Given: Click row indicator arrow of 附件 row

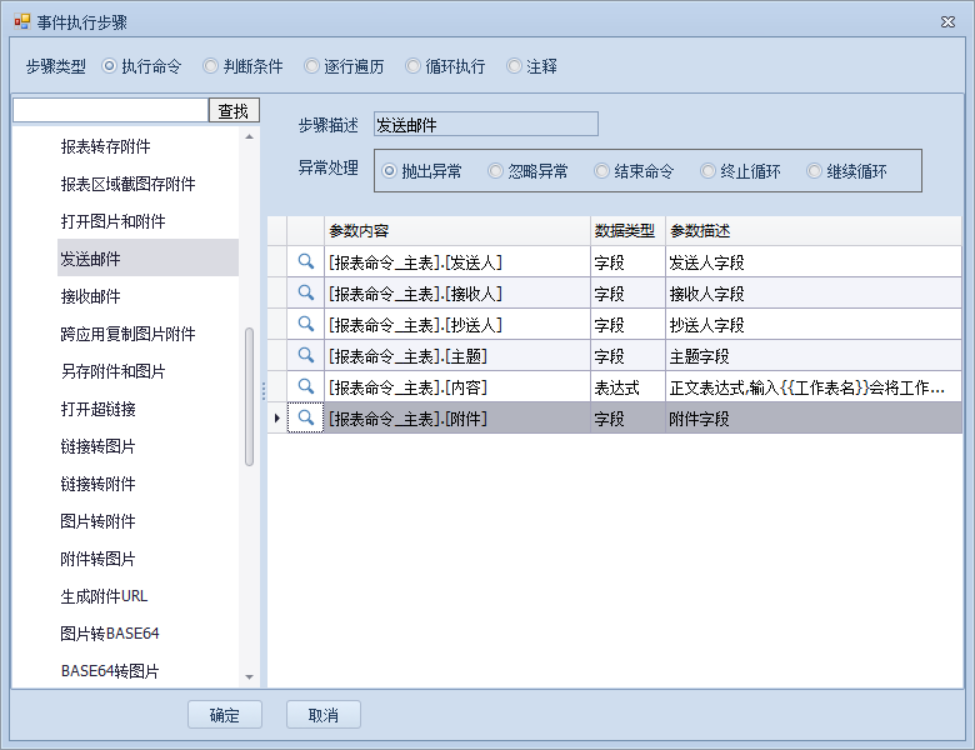Looking at the screenshot, I should (x=277, y=418).
